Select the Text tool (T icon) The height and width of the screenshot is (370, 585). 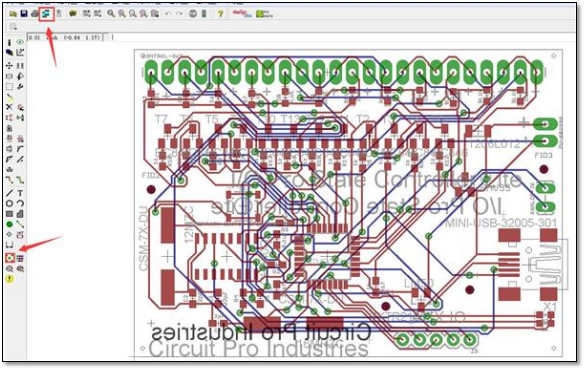pyautogui.click(x=20, y=193)
